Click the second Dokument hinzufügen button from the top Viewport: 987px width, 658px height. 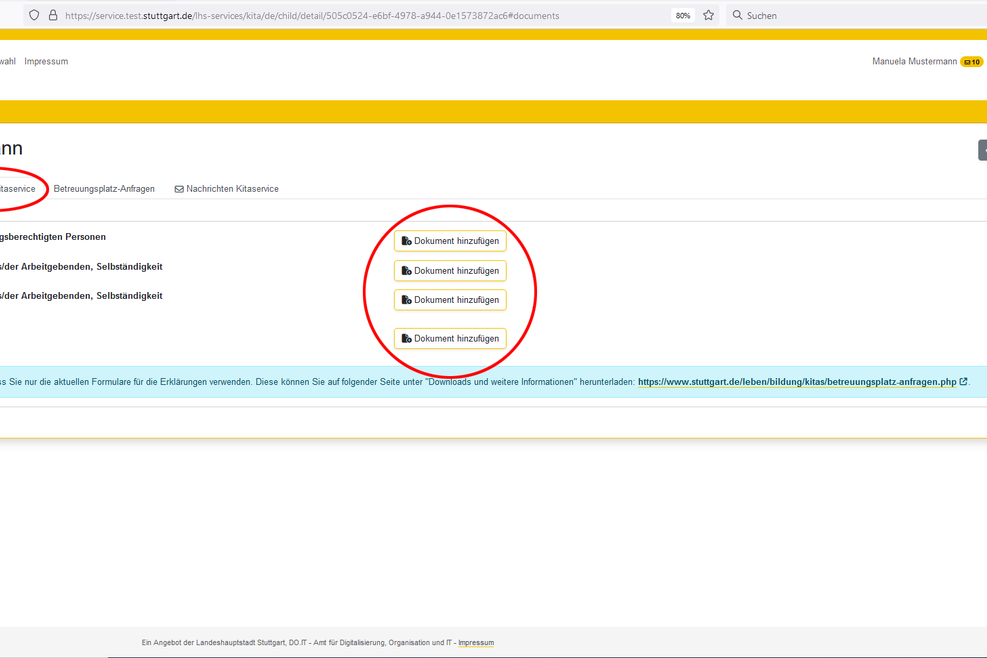[450, 271]
